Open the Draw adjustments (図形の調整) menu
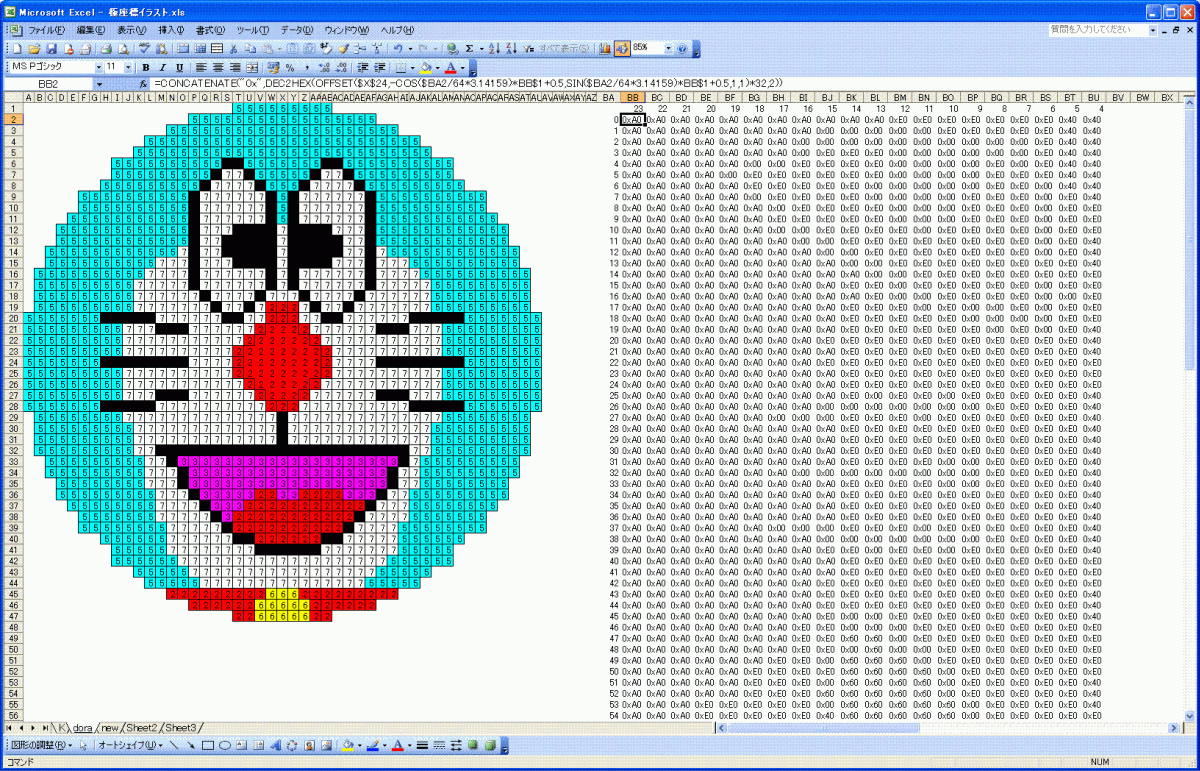Screen dimensions: 1200x771 (x=41, y=745)
